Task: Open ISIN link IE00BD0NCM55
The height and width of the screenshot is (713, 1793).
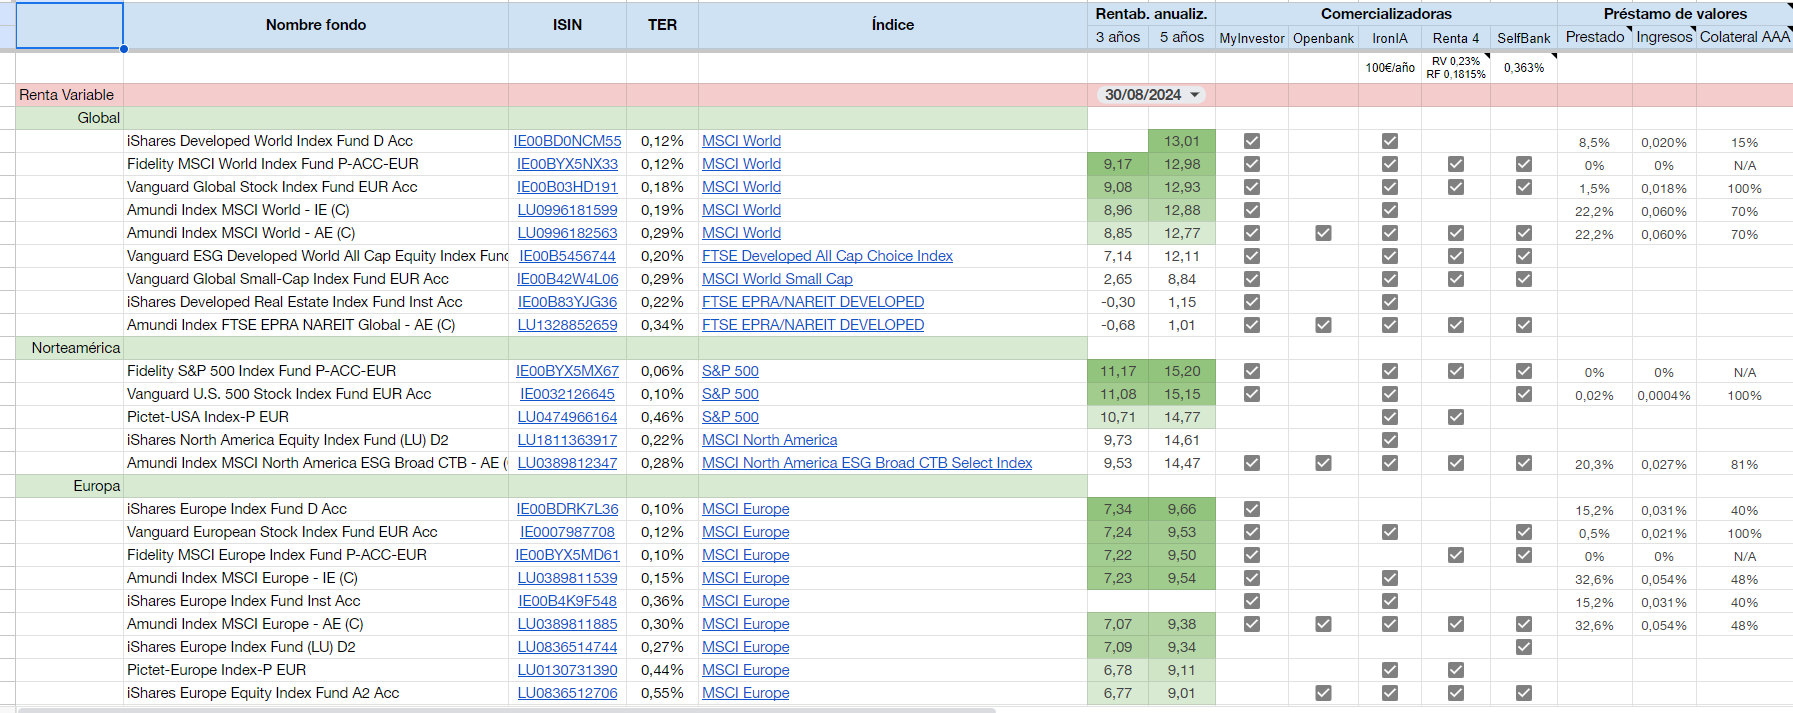Action: (567, 141)
